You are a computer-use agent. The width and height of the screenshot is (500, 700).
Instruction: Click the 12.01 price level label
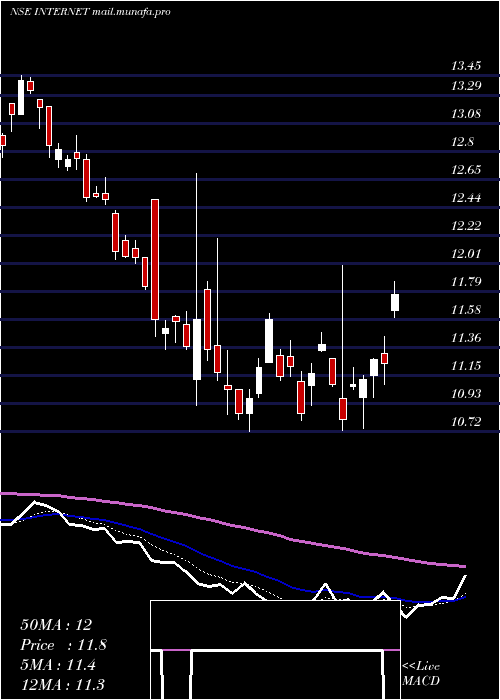pyautogui.click(x=466, y=254)
